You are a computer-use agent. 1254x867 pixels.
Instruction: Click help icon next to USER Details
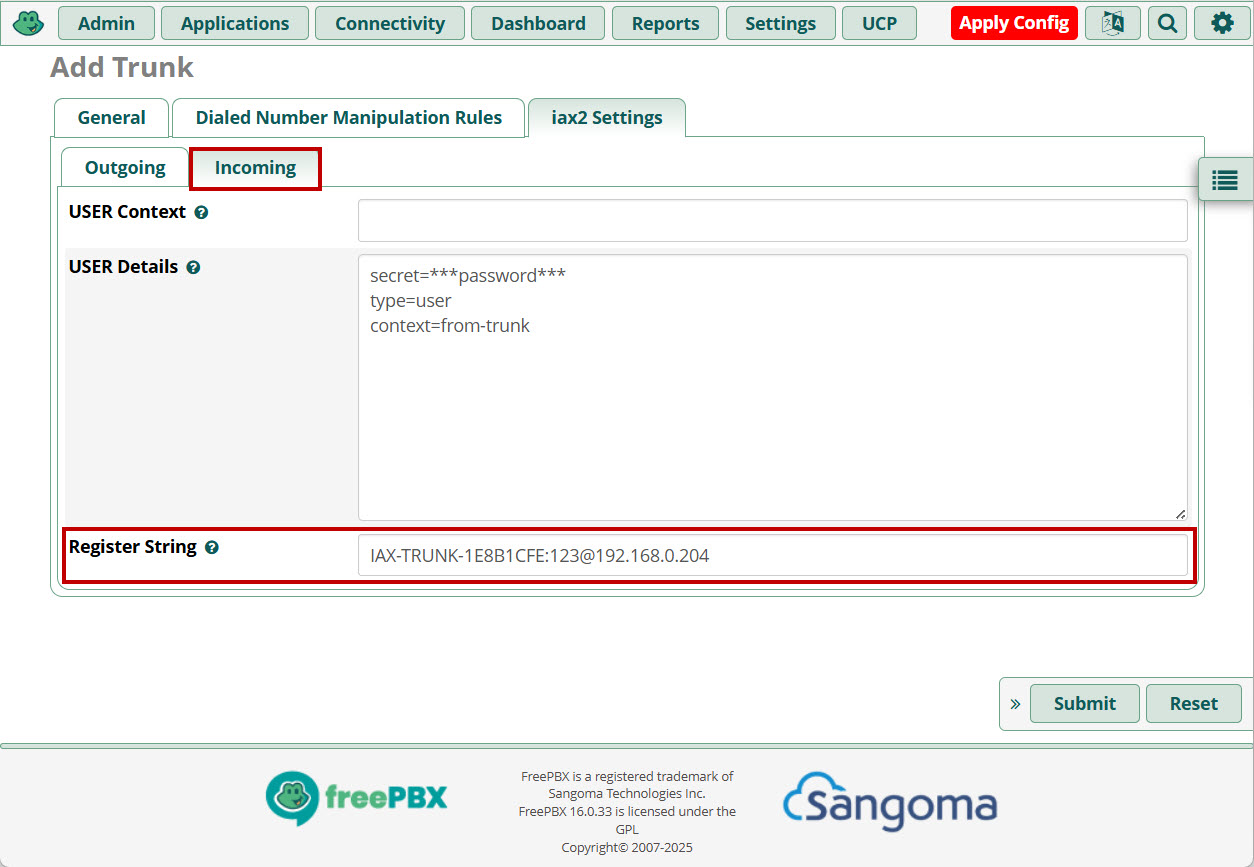tap(193, 268)
